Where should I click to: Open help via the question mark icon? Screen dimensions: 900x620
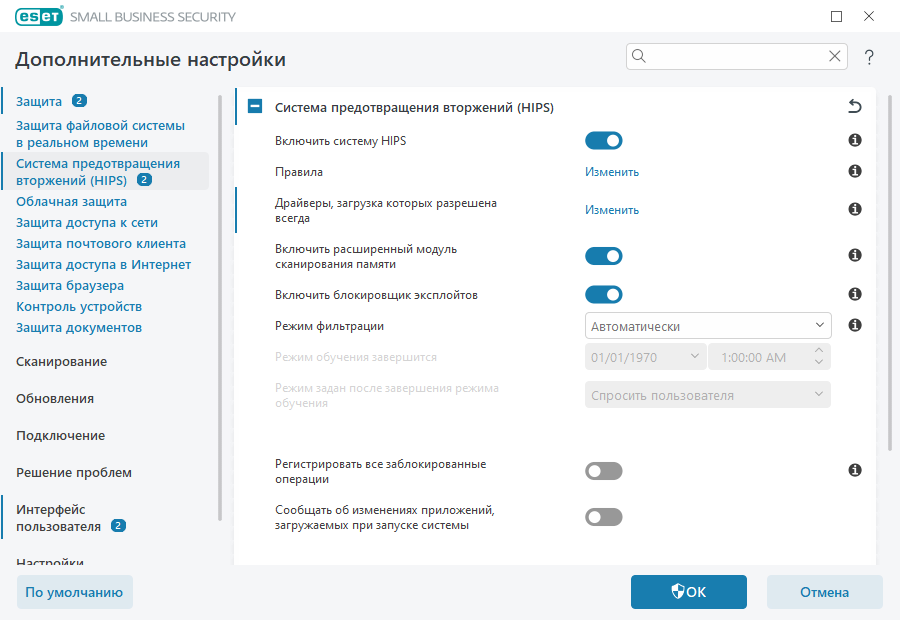(870, 57)
